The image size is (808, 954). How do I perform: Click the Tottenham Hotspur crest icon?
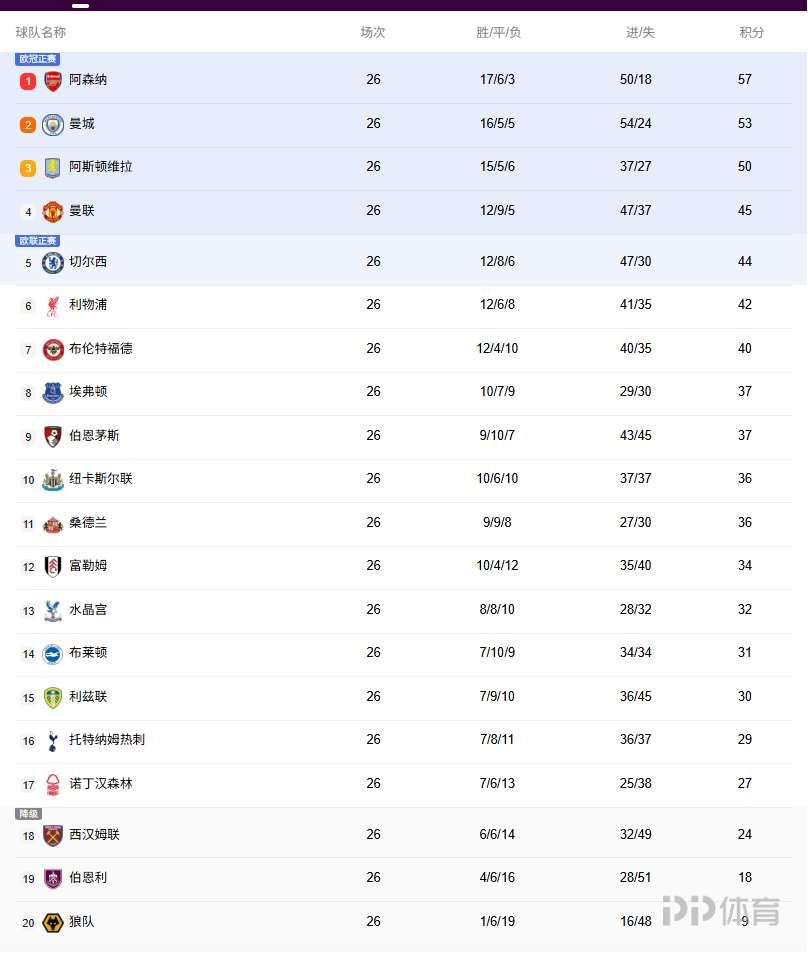tap(53, 741)
